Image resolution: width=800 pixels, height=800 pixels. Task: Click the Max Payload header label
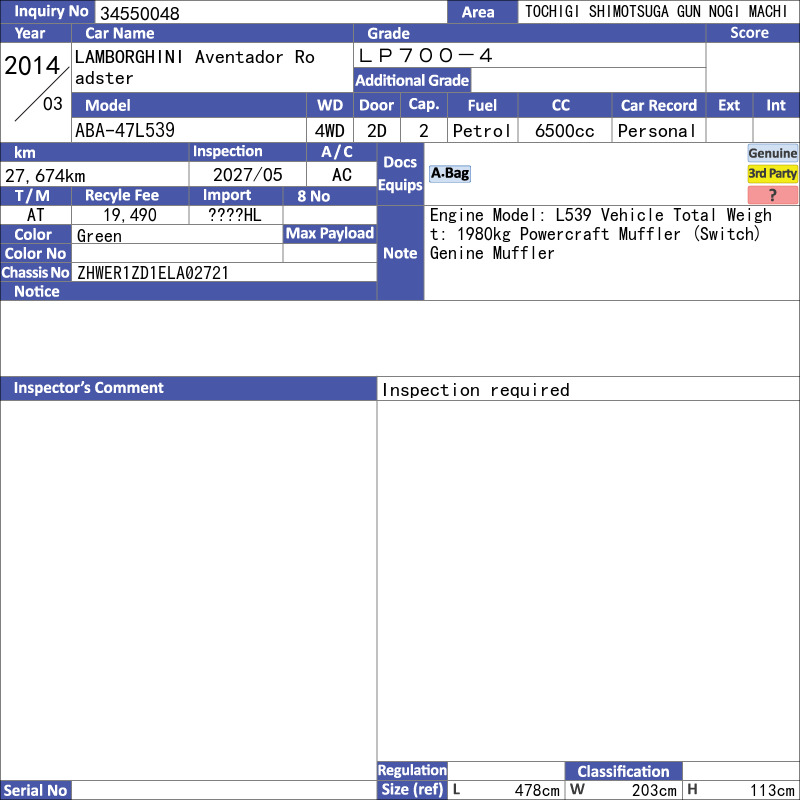click(330, 233)
